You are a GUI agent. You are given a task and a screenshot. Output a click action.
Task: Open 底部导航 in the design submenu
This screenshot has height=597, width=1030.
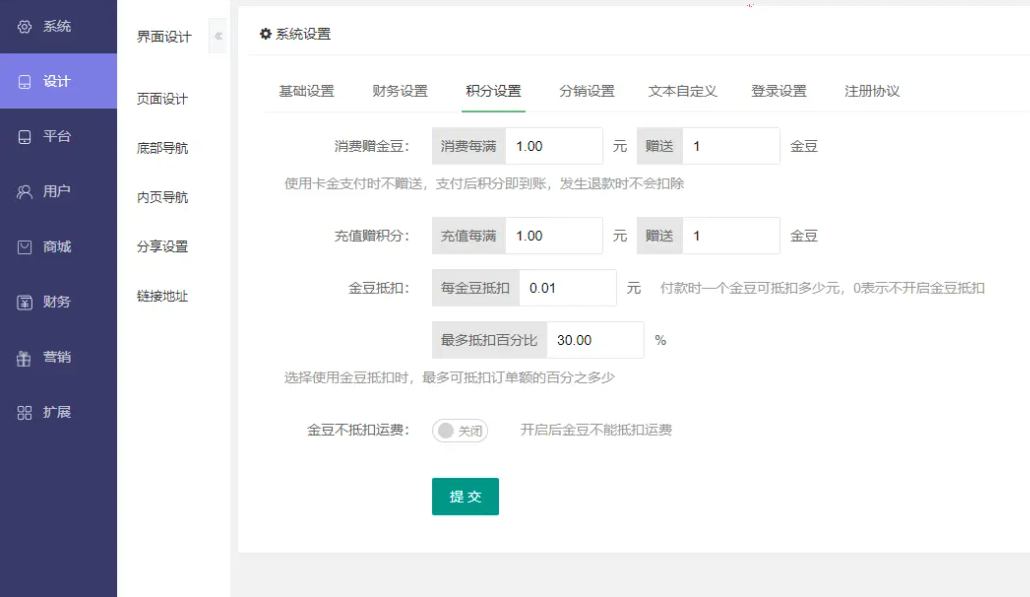[162, 148]
